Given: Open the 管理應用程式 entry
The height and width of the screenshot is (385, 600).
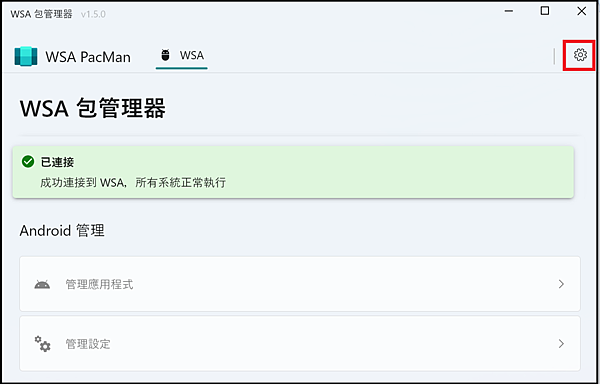Looking at the screenshot, I should click(300, 284).
